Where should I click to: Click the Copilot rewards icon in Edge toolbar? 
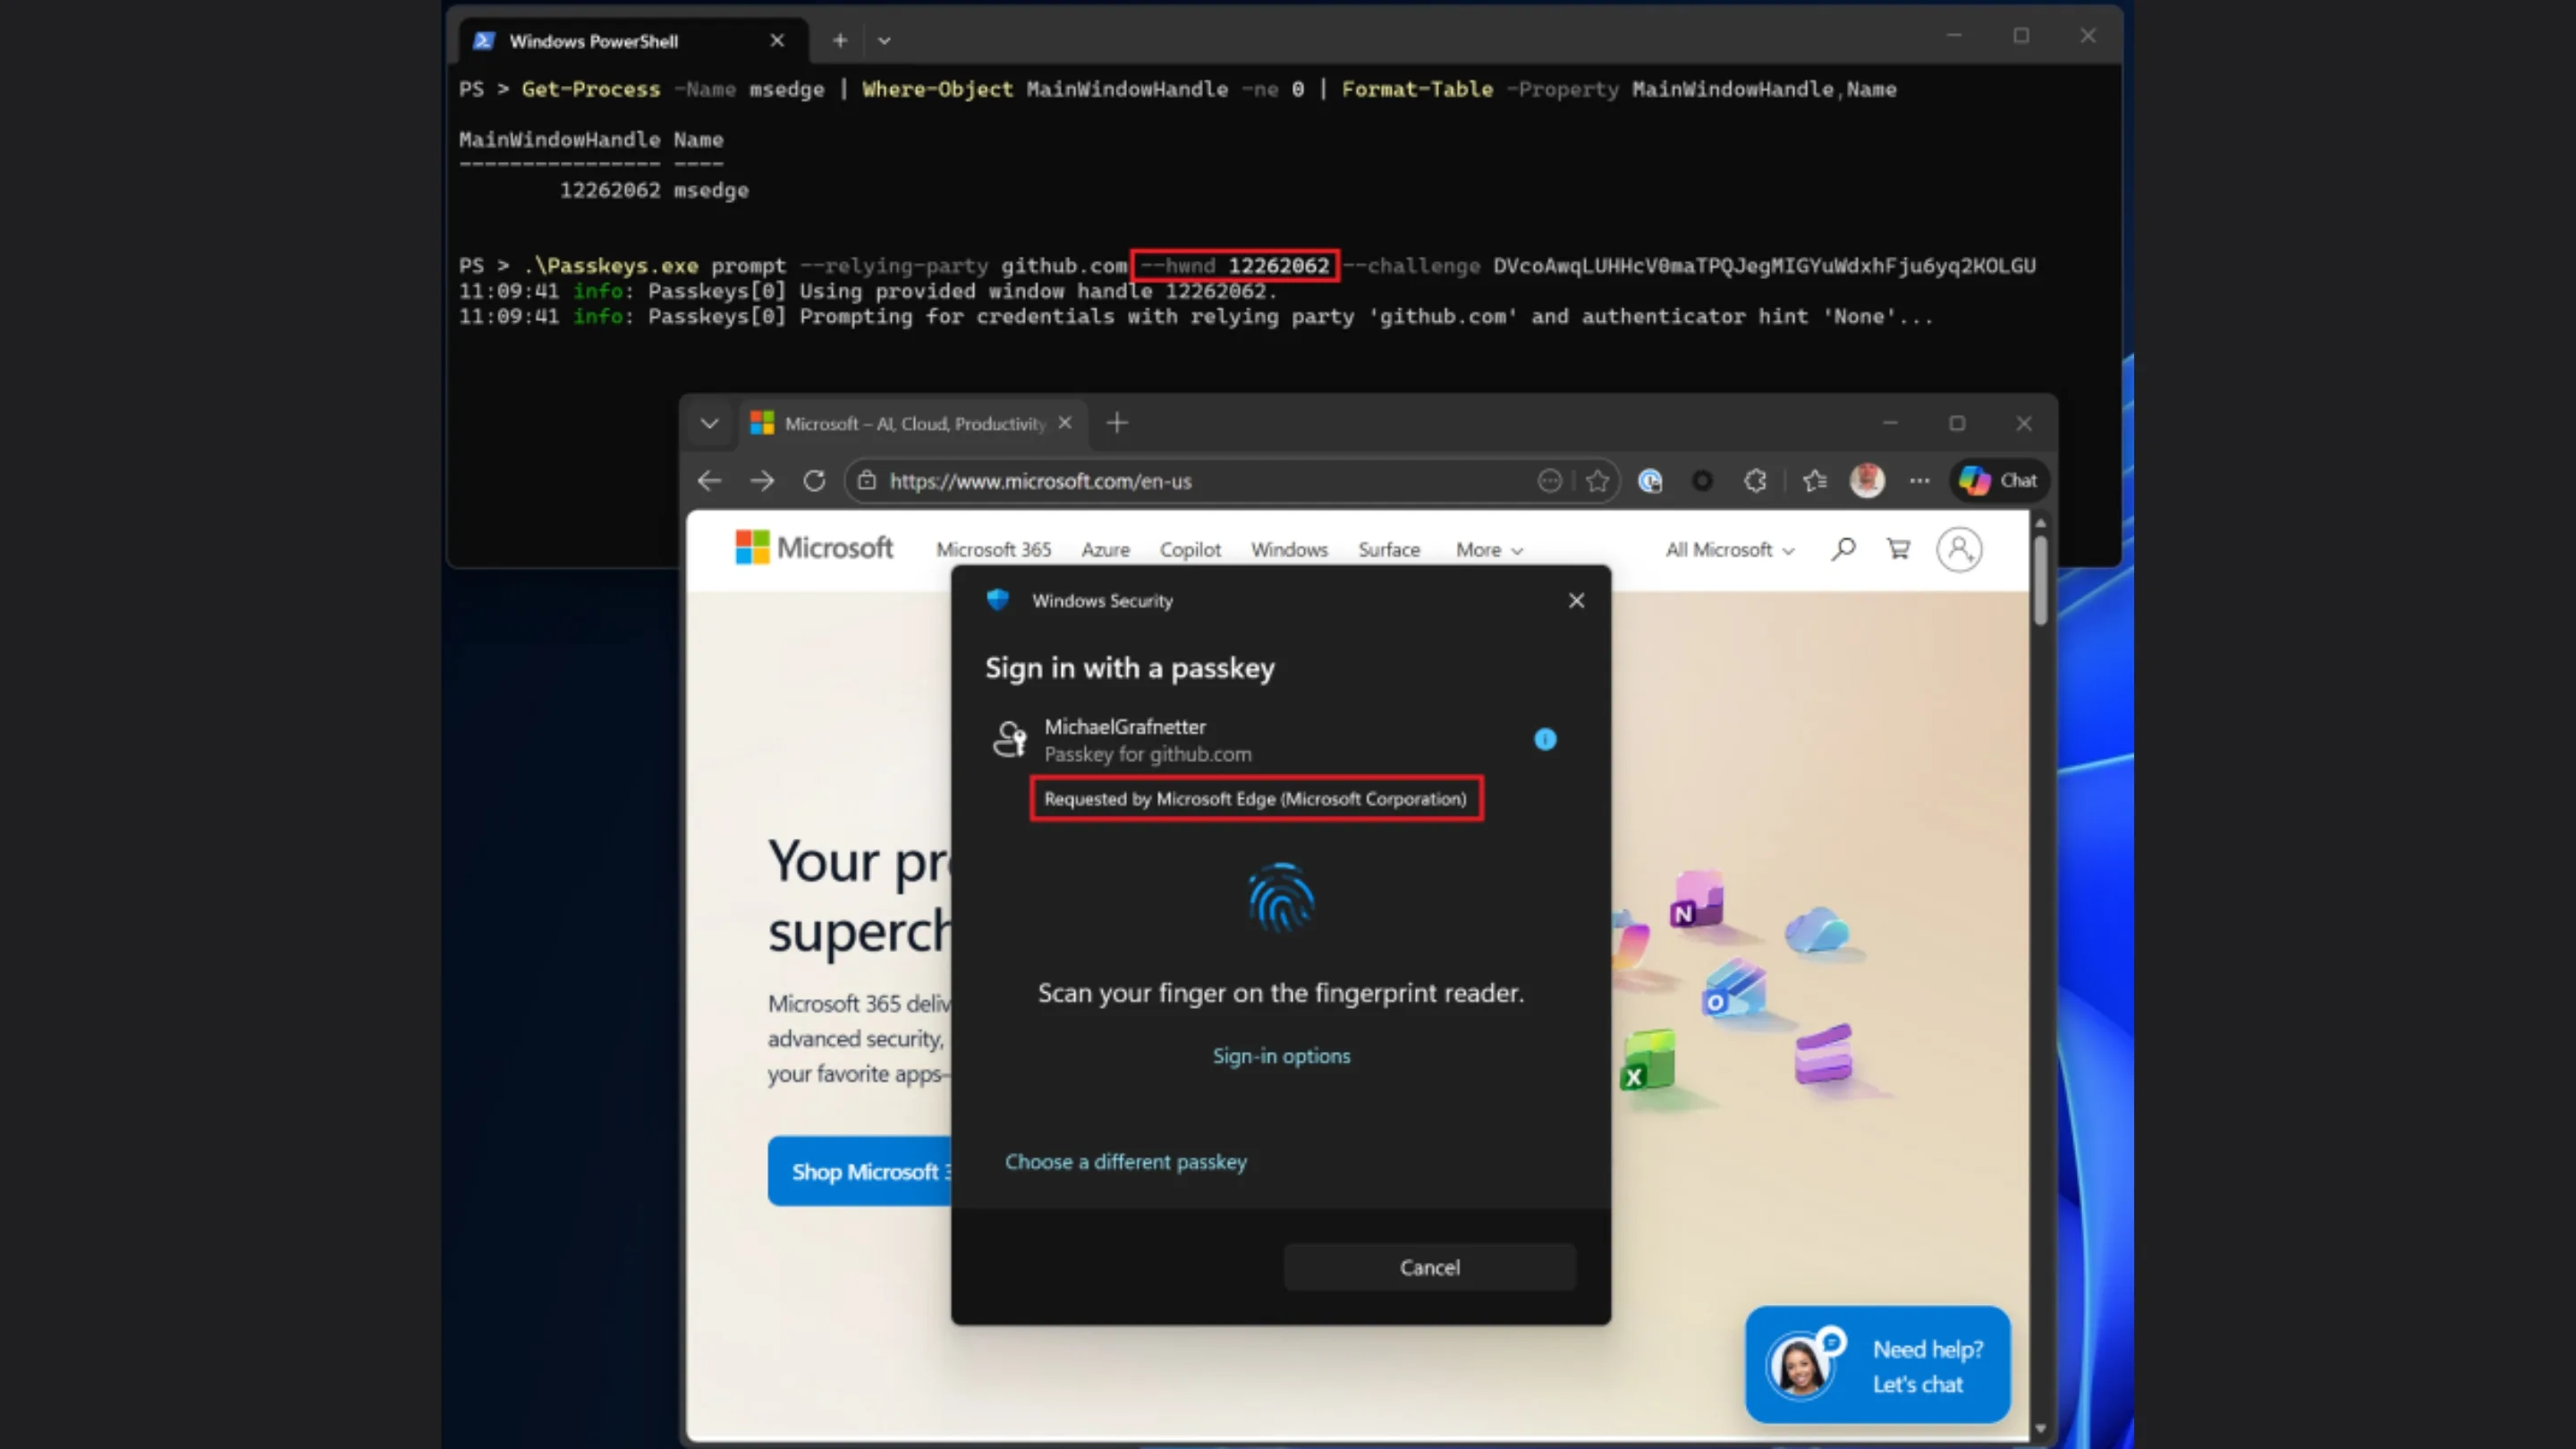click(1650, 481)
